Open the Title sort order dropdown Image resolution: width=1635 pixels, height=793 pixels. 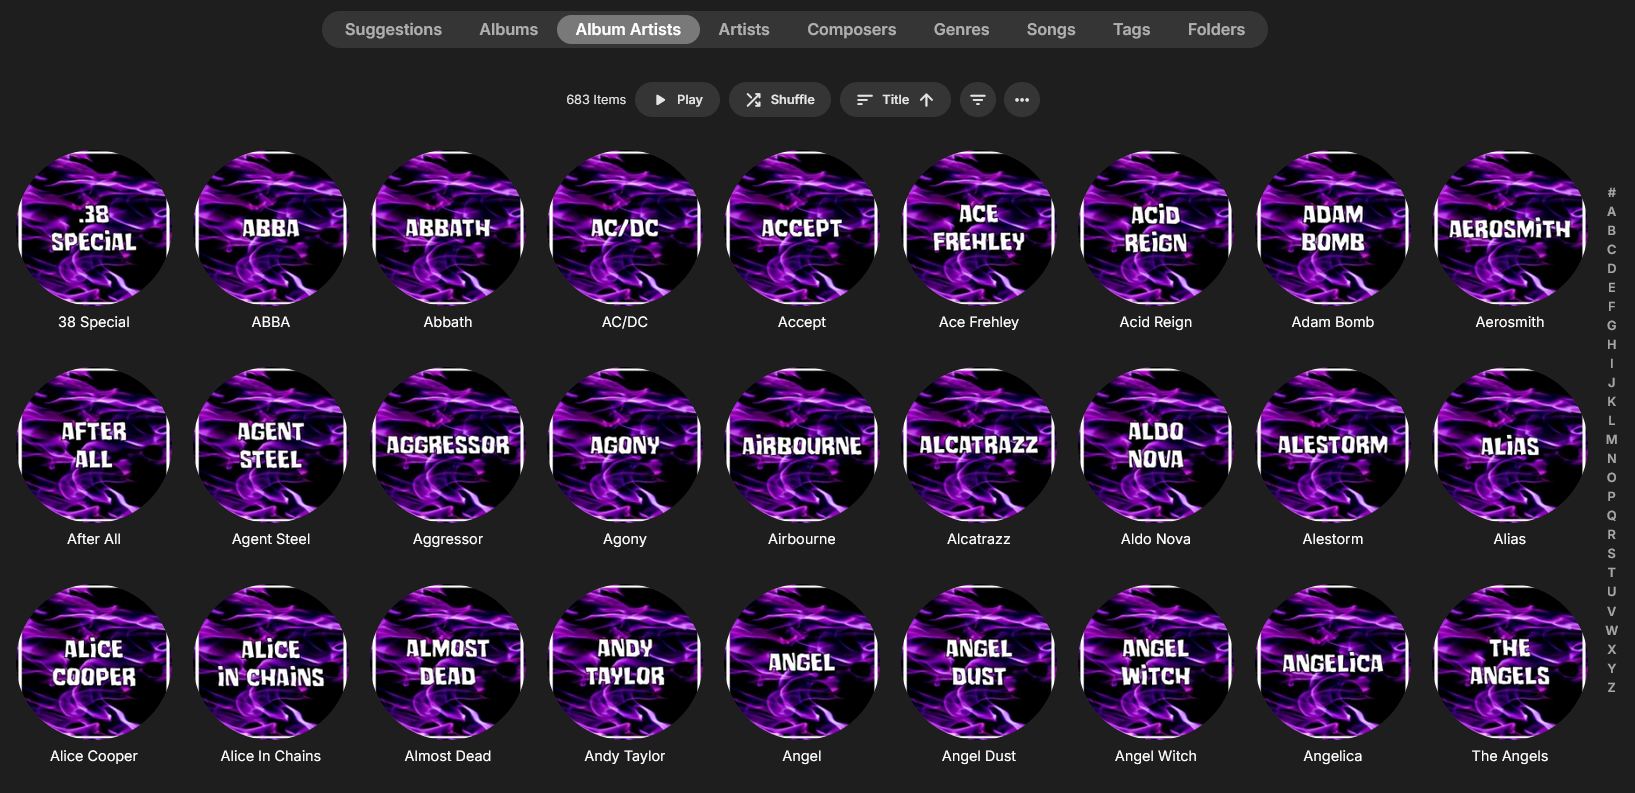point(895,100)
